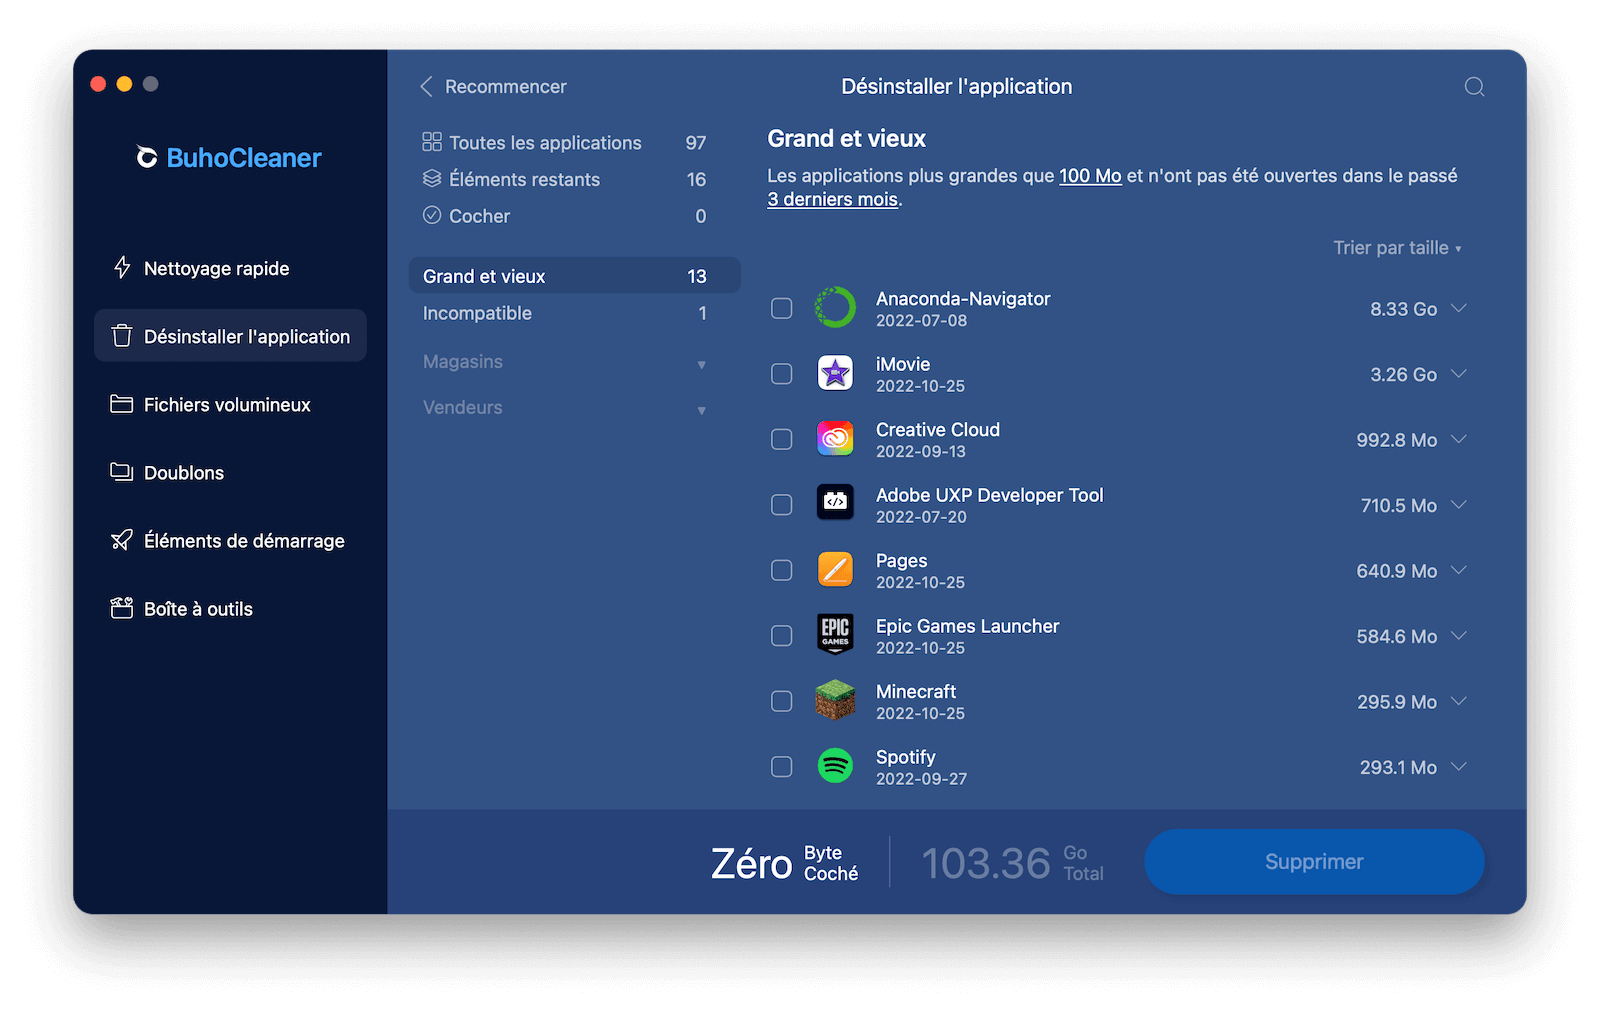The image size is (1600, 1011).
Task: Click the 100 Mo size link
Action: (1090, 176)
